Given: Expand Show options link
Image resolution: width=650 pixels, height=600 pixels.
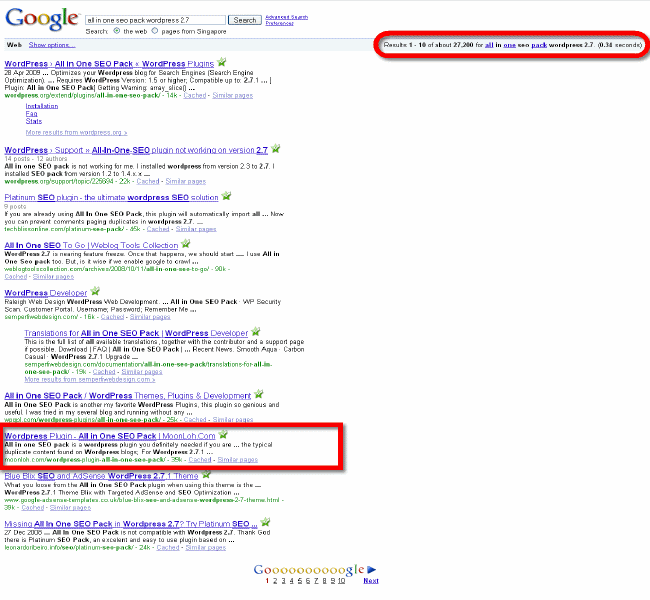Looking at the screenshot, I should [52, 45].
